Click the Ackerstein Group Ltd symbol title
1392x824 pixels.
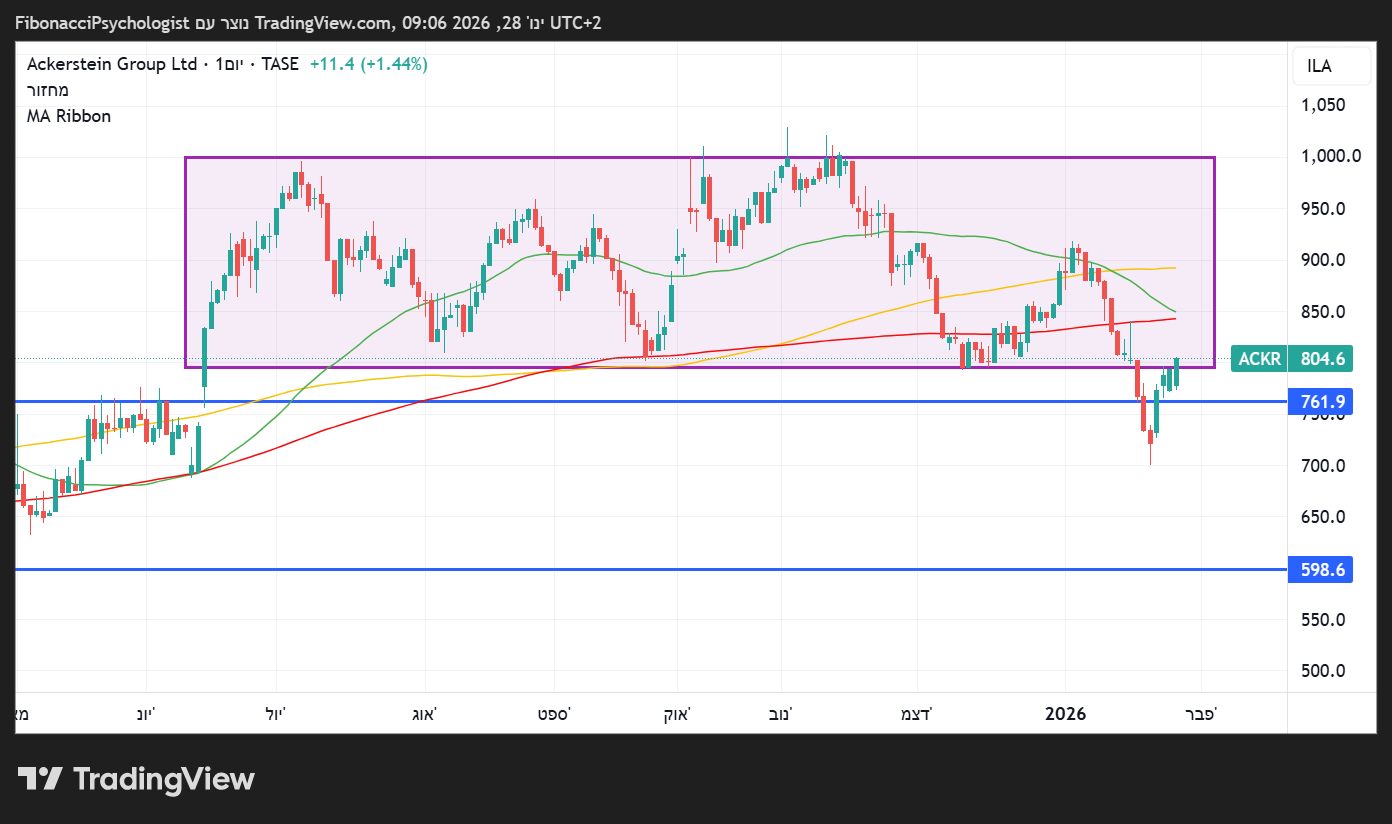(x=112, y=64)
